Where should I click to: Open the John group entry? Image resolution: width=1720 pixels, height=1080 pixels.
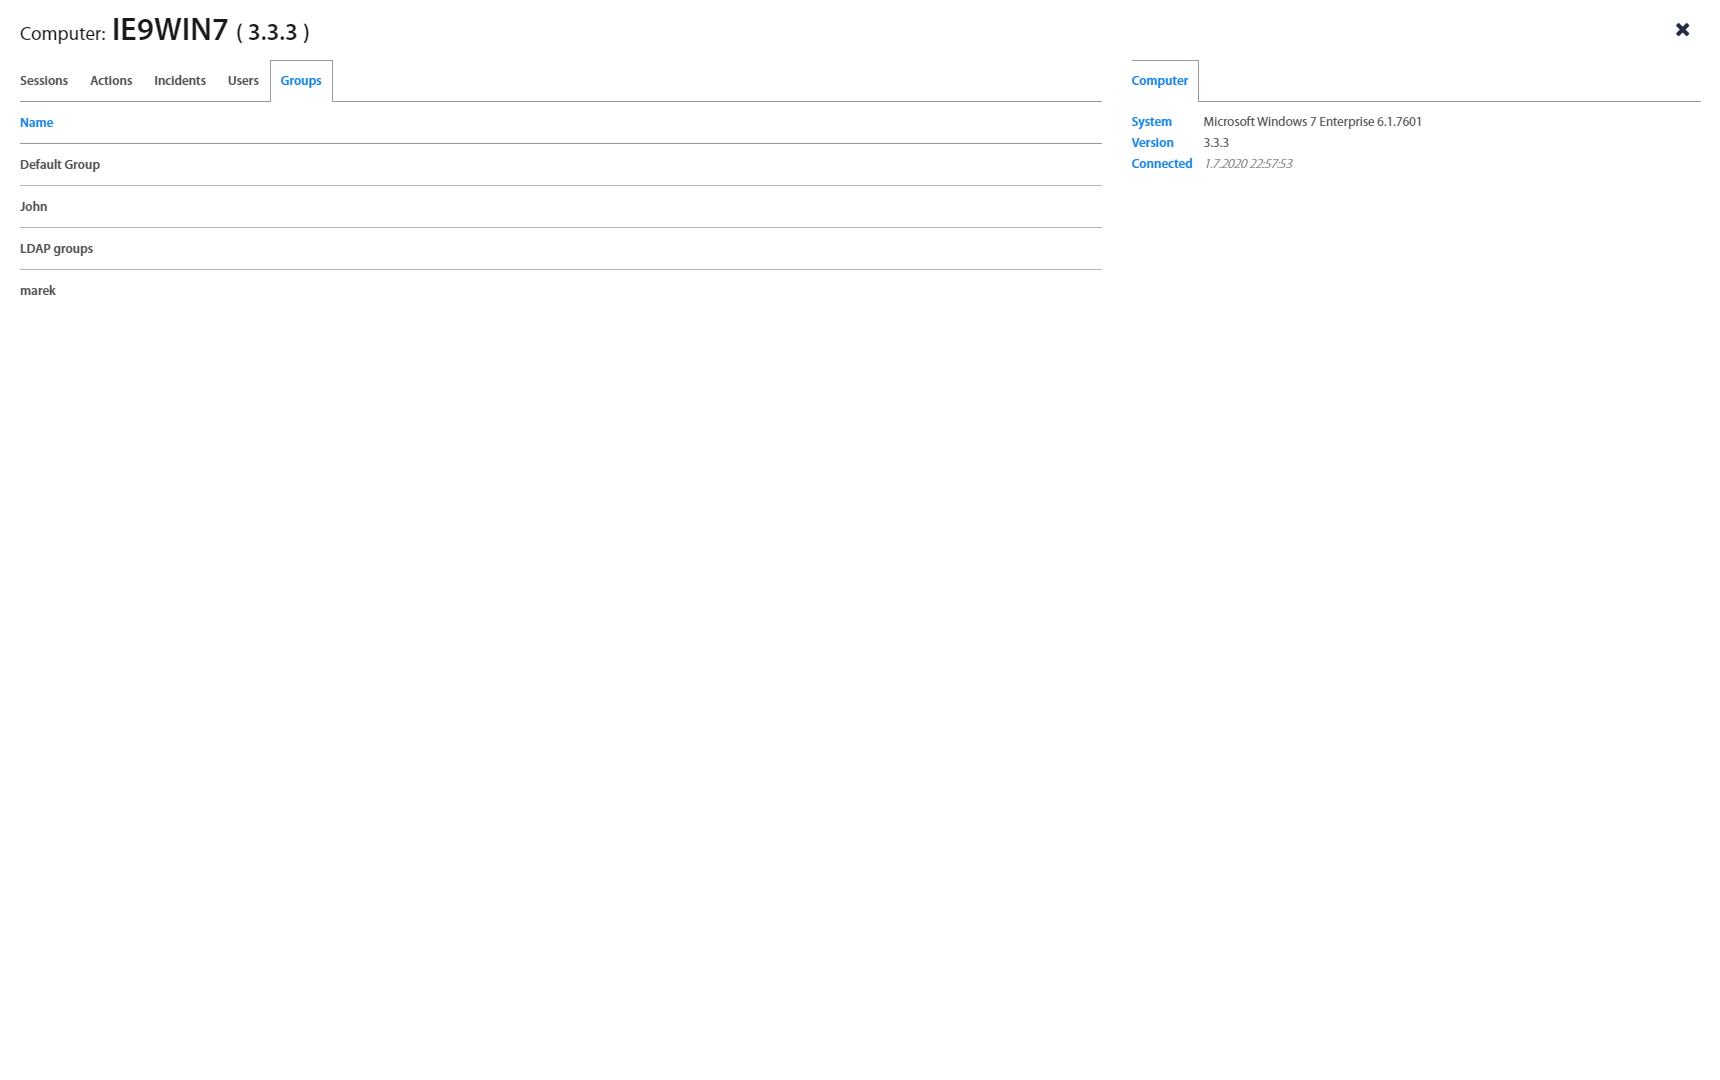[x=34, y=207]
